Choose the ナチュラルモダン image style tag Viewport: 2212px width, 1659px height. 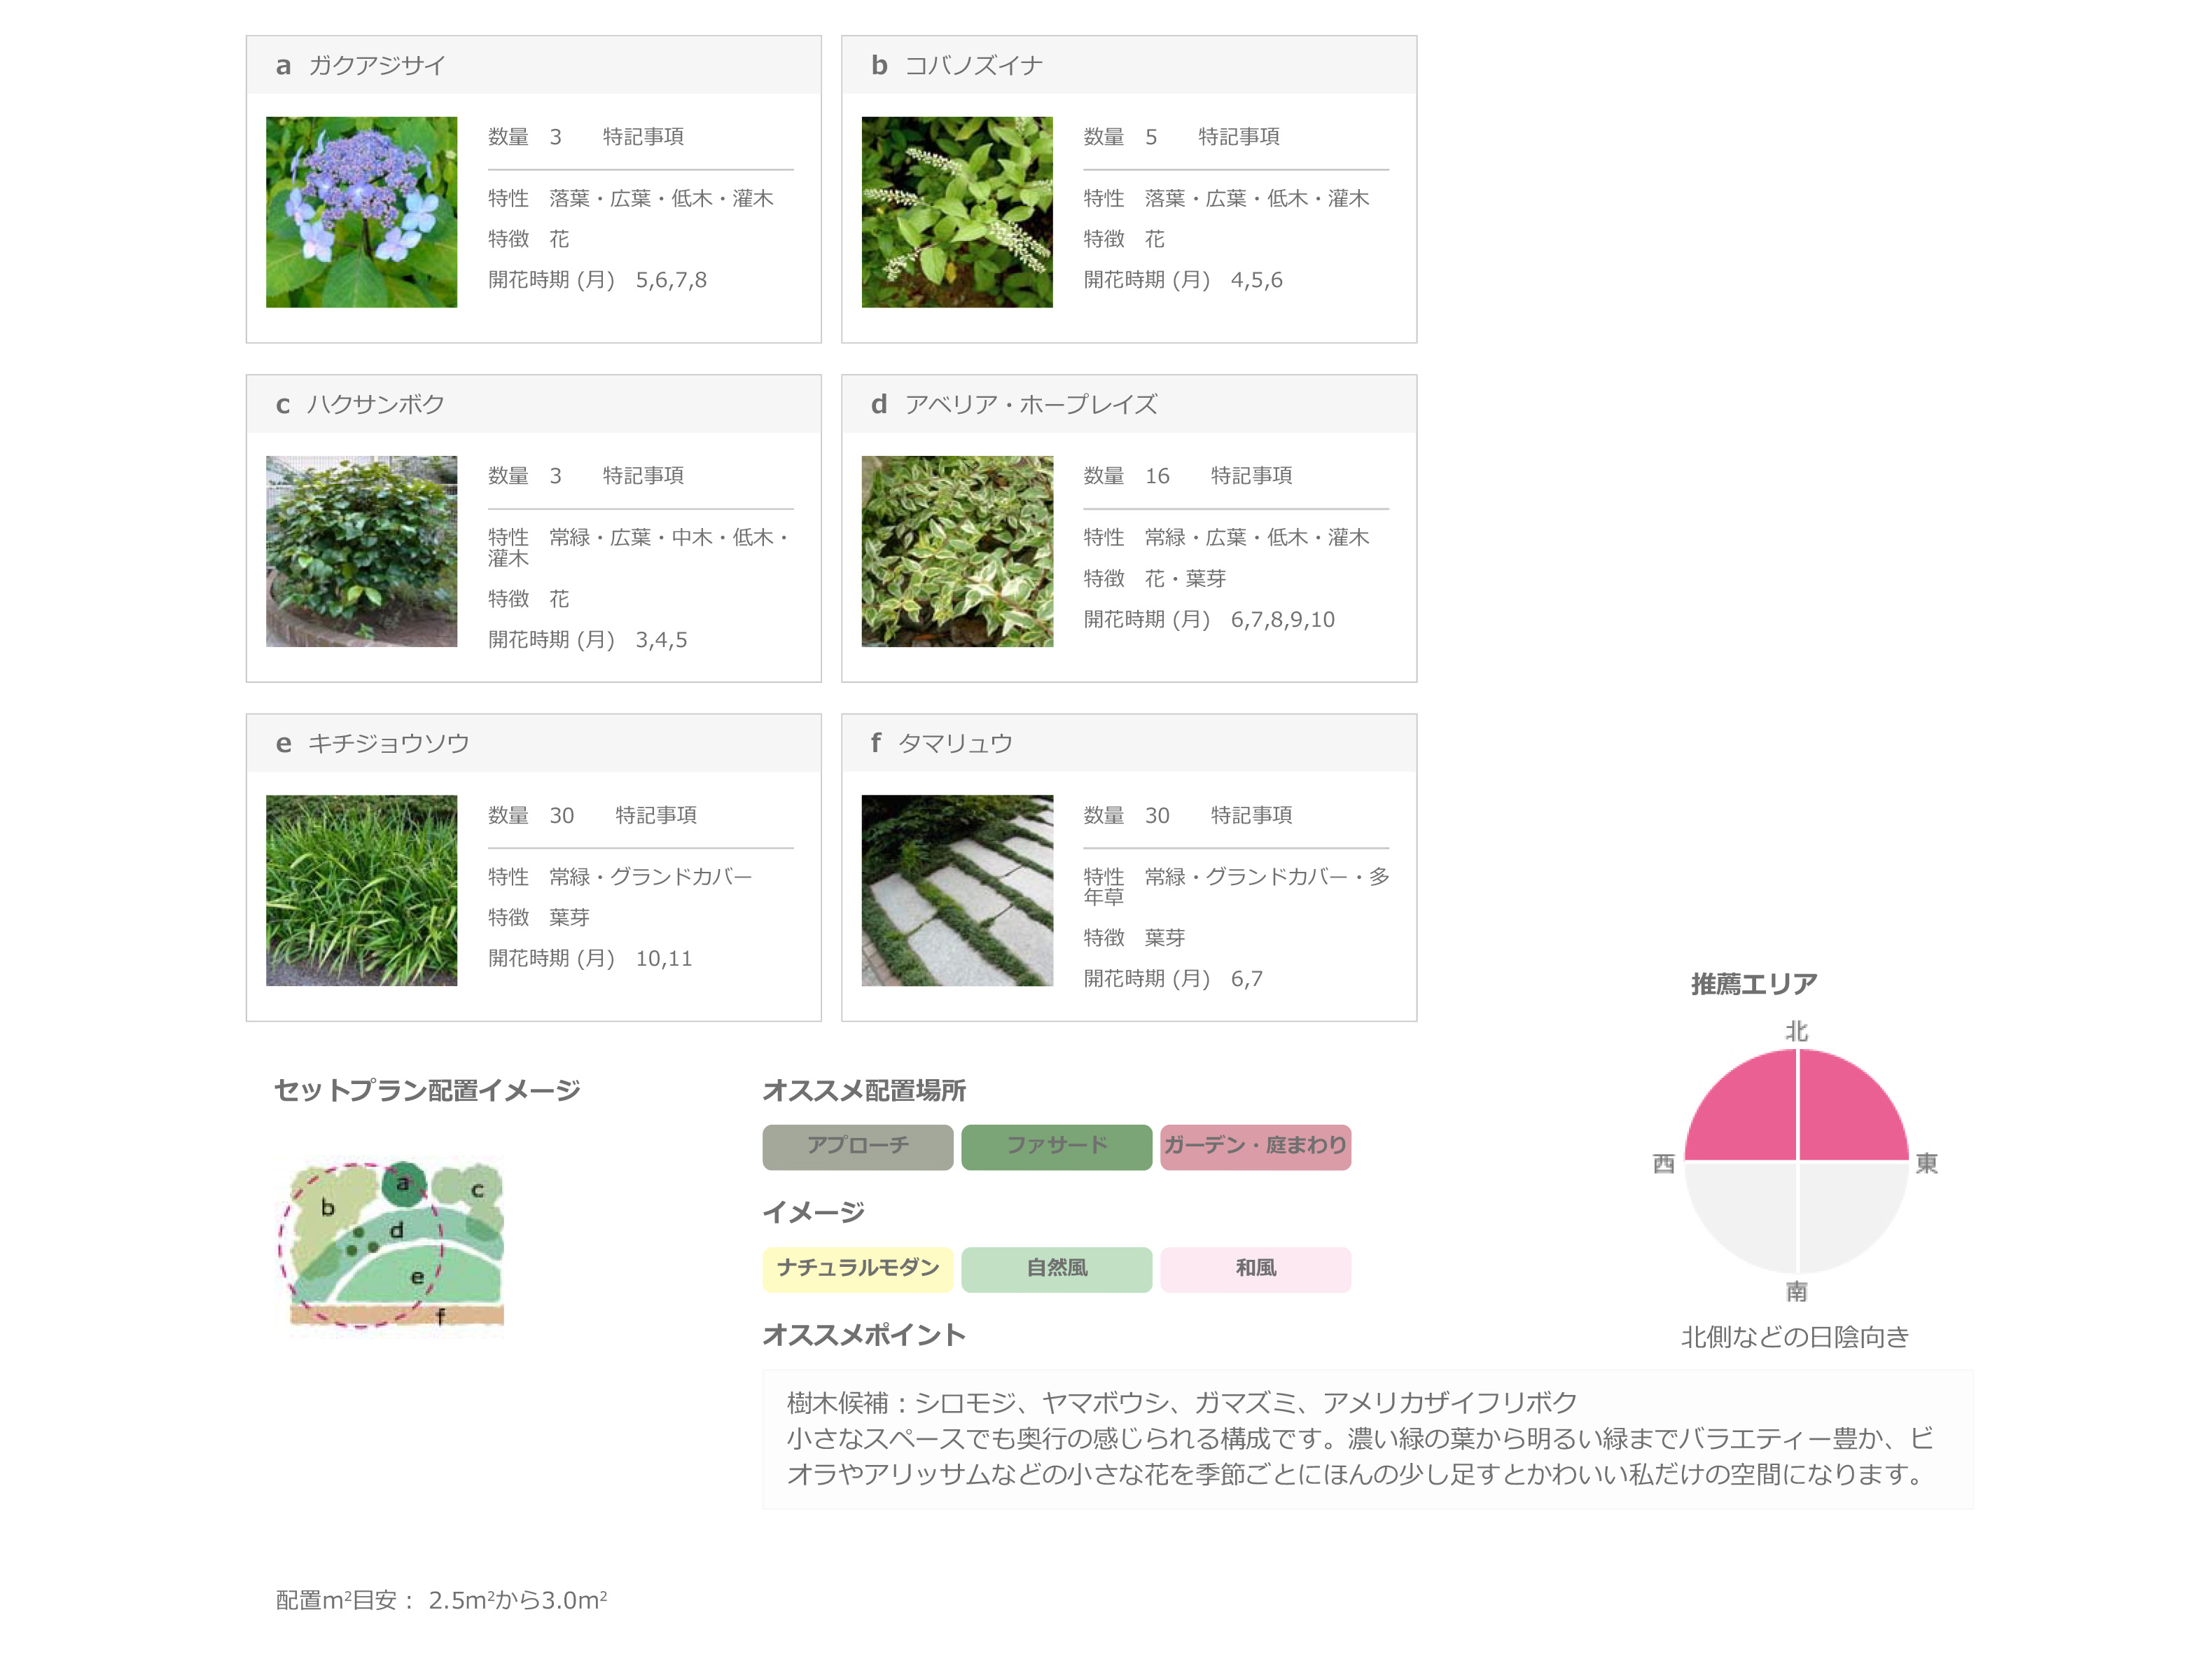click(857, 1268)
